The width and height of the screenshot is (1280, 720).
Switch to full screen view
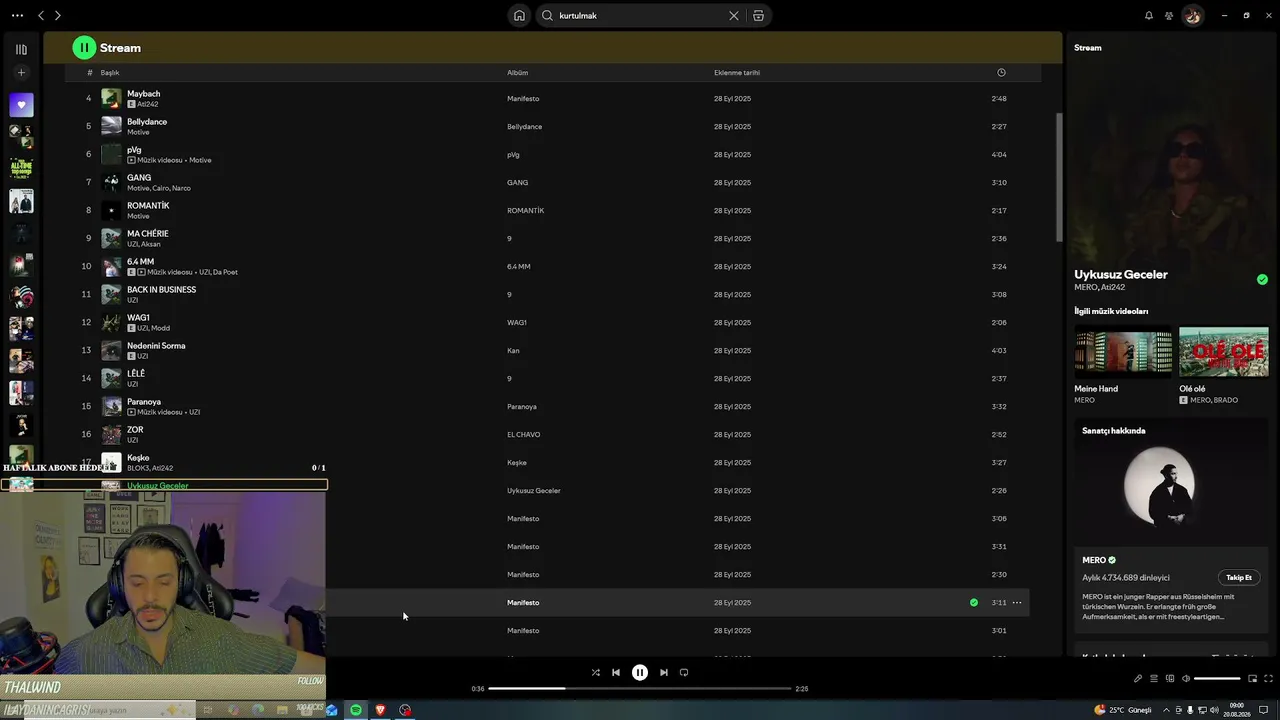click(x=1268, y=679)
